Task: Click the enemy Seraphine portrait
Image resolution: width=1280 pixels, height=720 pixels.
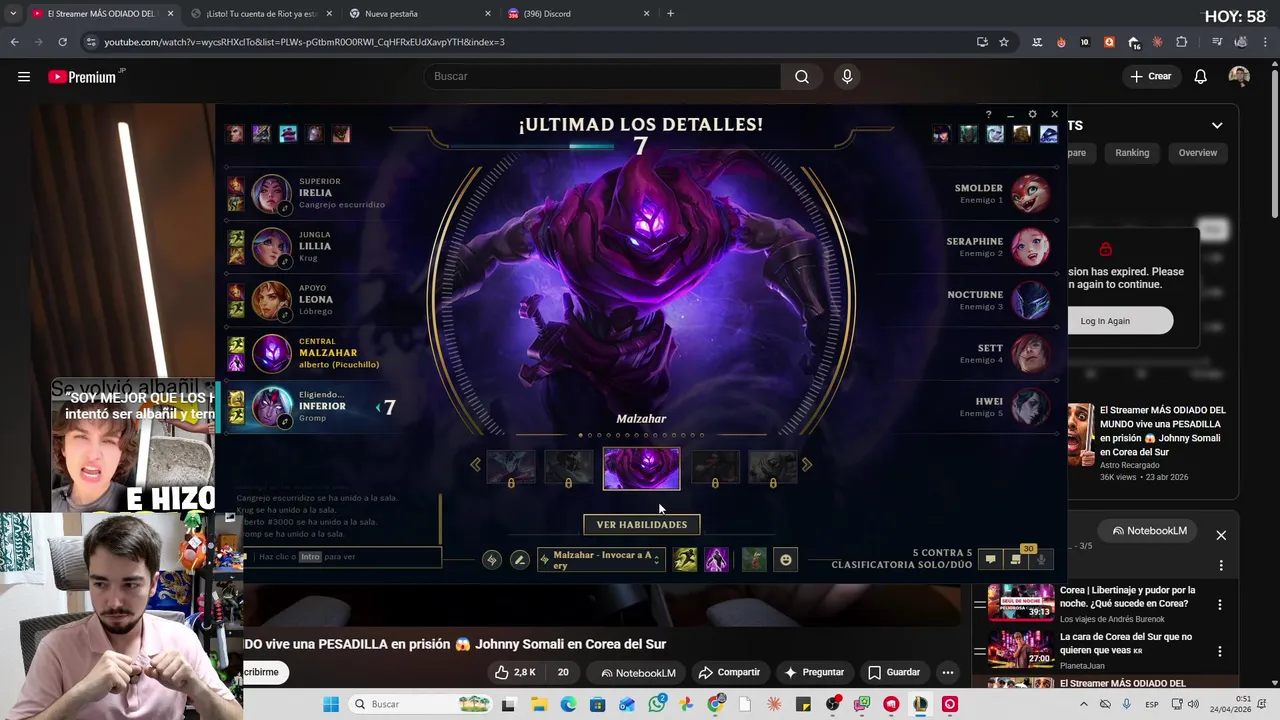Action: tap(1030, 246)
